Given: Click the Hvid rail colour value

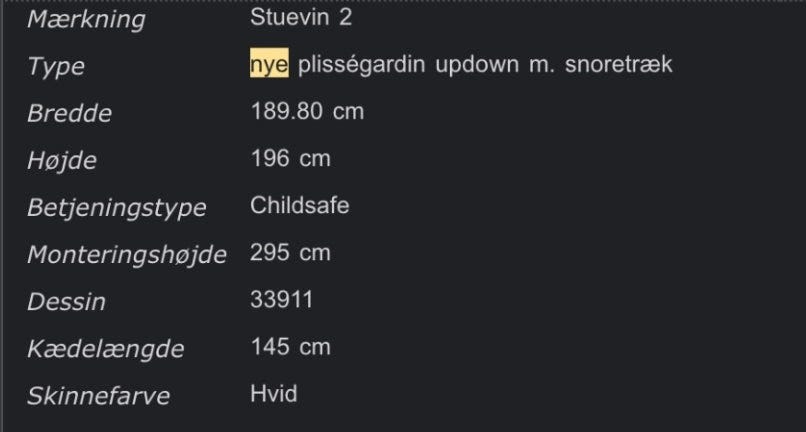Looking at the screenshot, I should pyautogui.click(x=274, y=394).
